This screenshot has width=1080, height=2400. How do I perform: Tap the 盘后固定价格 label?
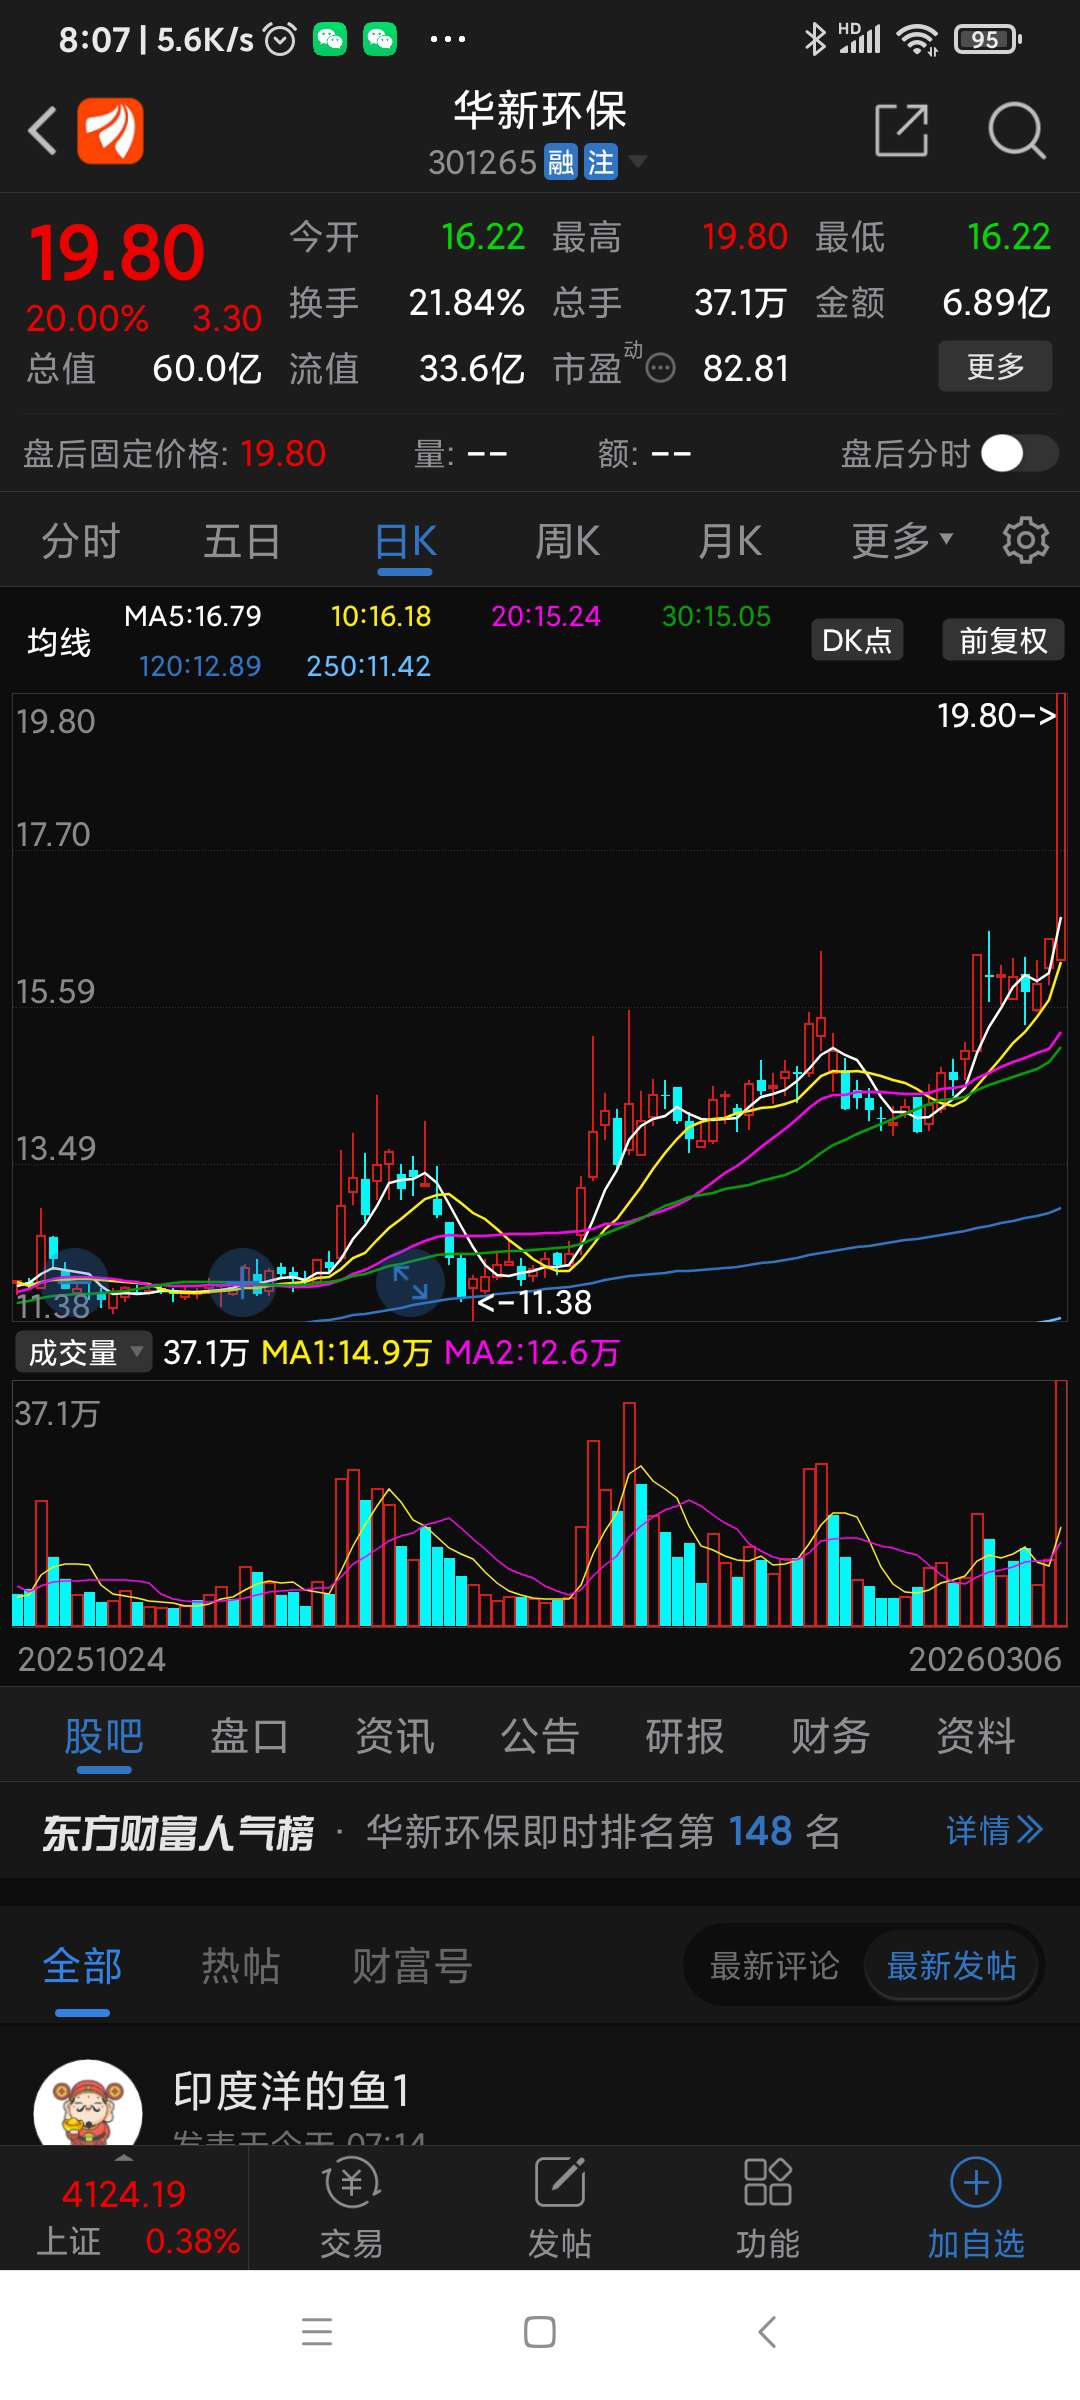tap(125, 454)
